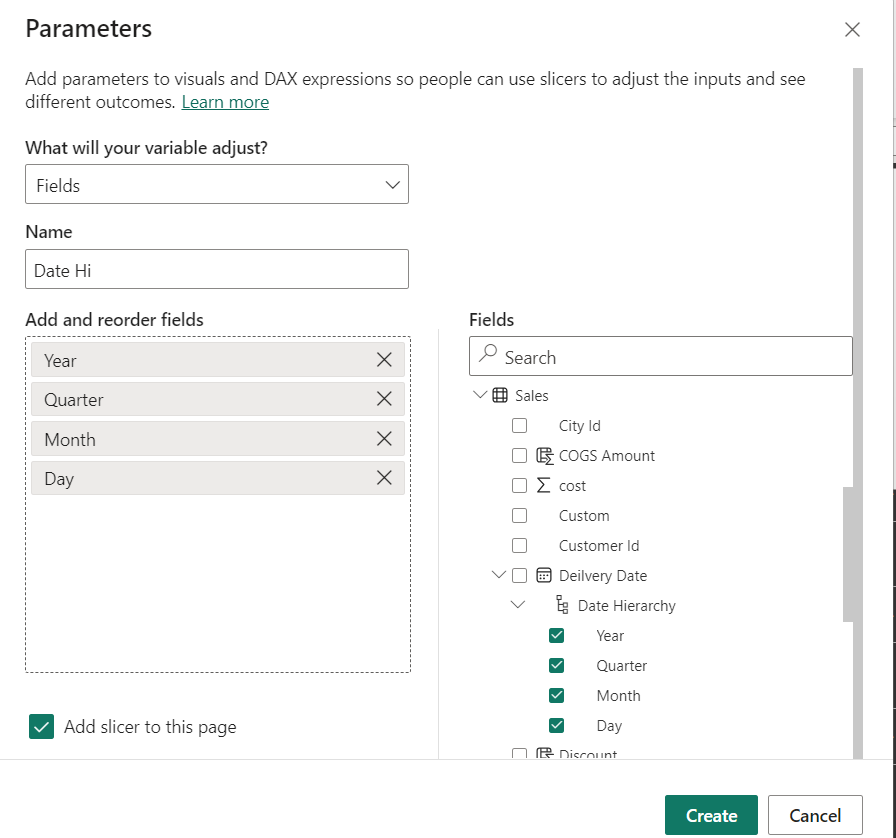Image resolution: width=896 pixels, height=838 pixels.
Task: Tick the Customer Id checkbox
Action: [519, 545]
